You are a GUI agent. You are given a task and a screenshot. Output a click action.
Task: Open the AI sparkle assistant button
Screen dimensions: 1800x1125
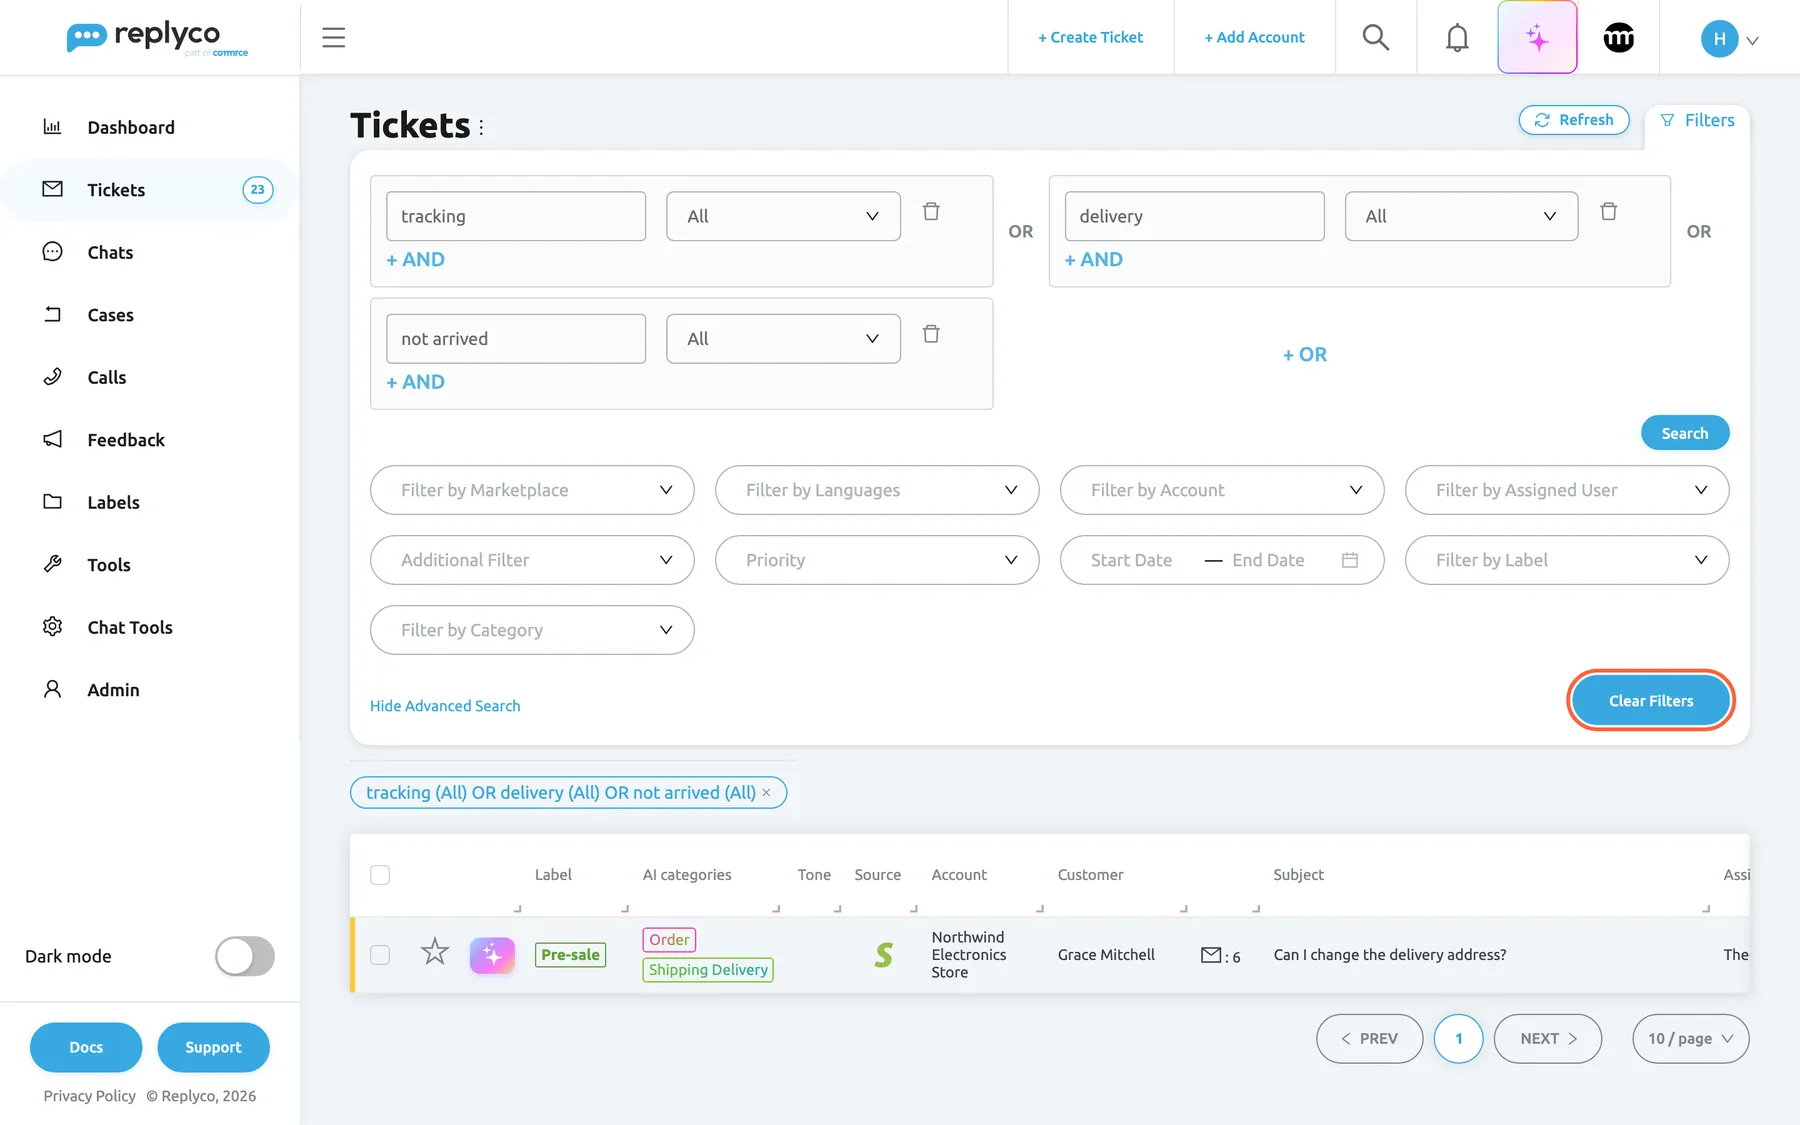(1537, 38)
